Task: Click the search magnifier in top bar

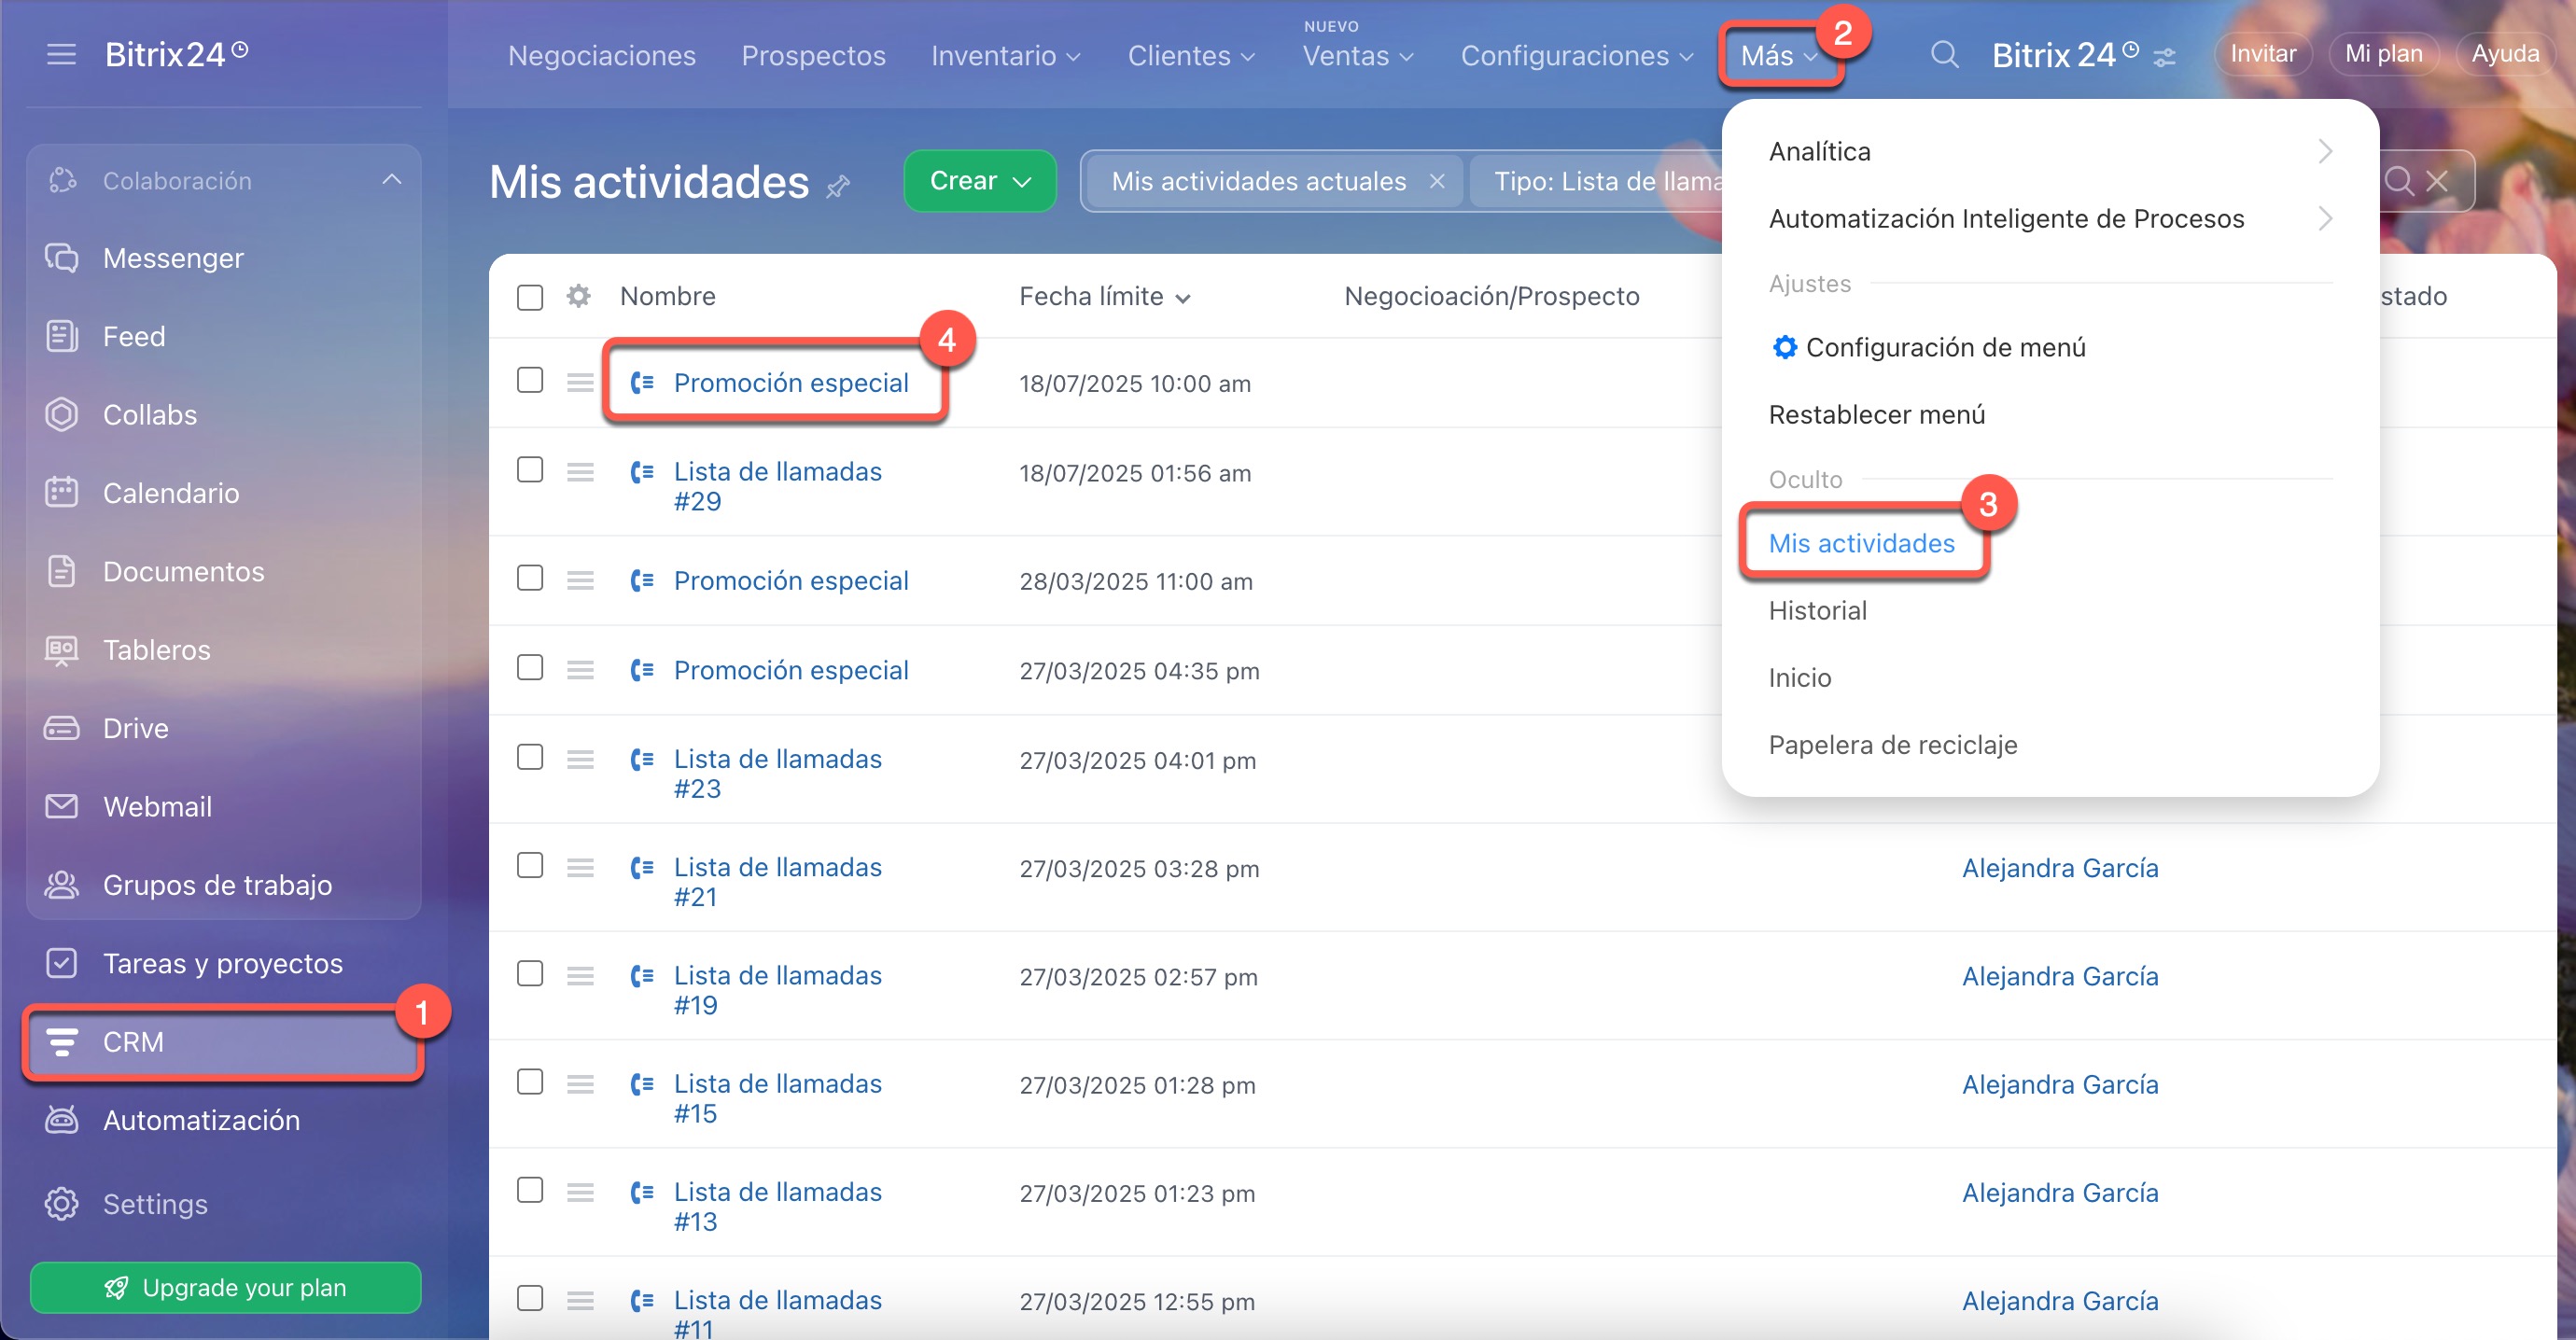Action: click(1944, 54)
